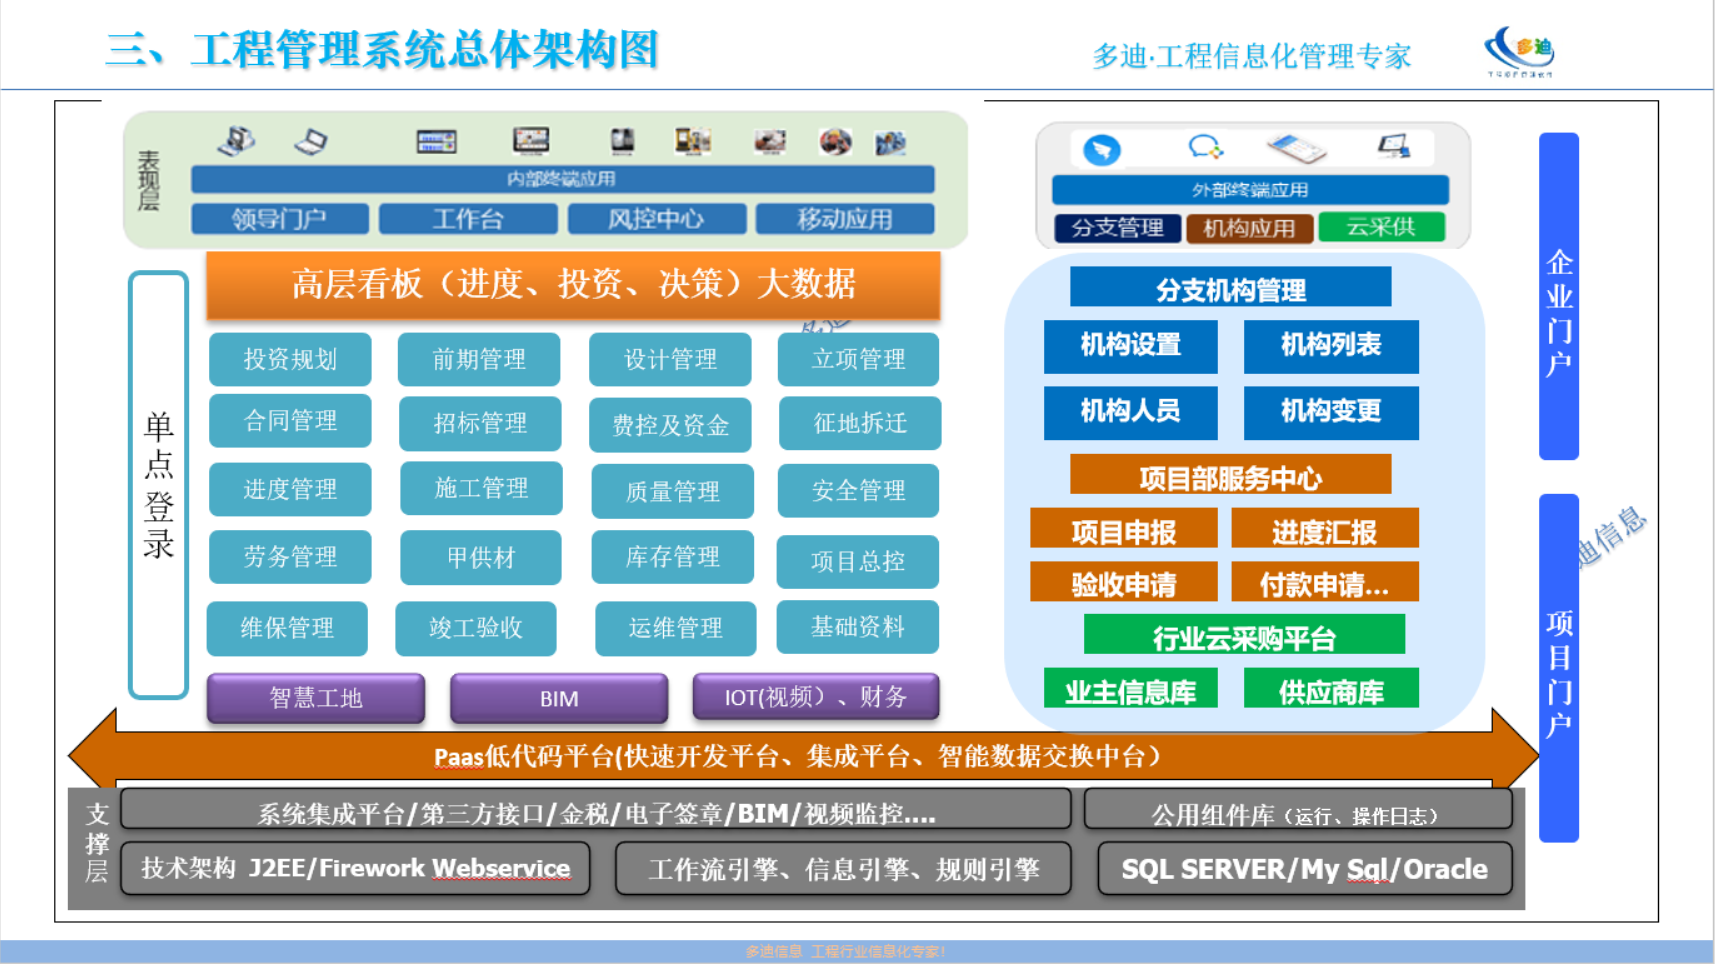This screenshot has height=964, width=1715.
Task: Click the 企业门户 vertical bar
Action: (1559, 296)
